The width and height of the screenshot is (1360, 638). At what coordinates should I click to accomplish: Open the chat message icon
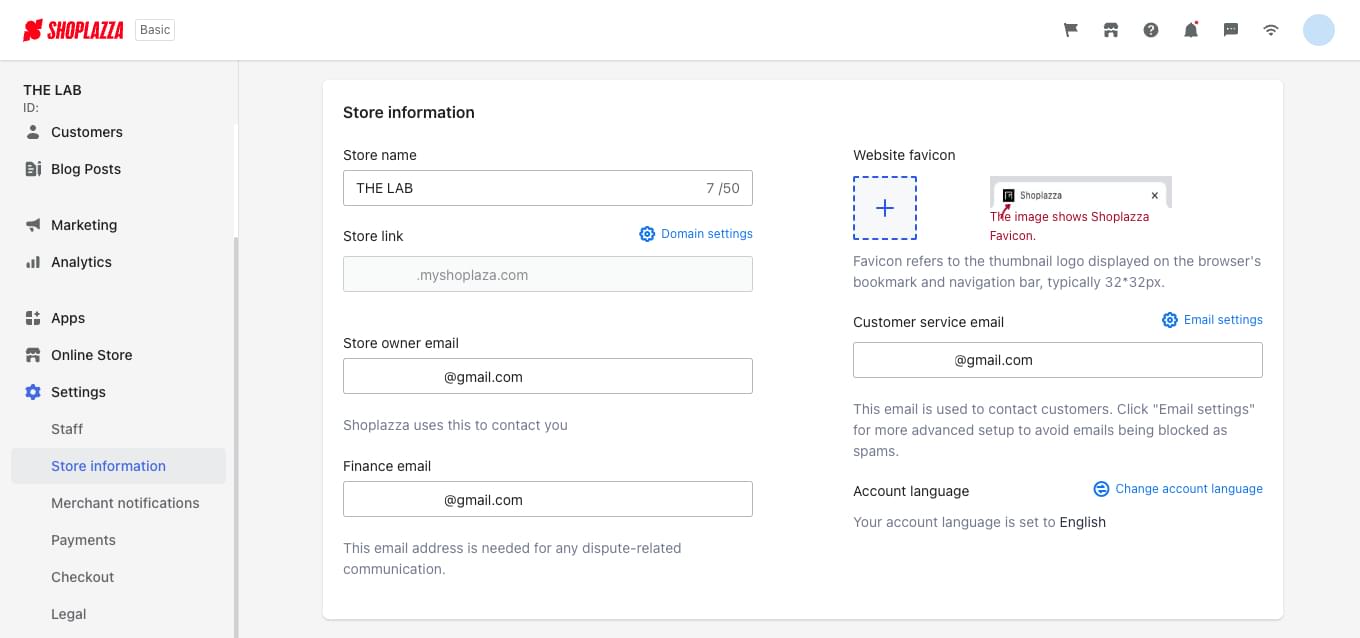1231,30
